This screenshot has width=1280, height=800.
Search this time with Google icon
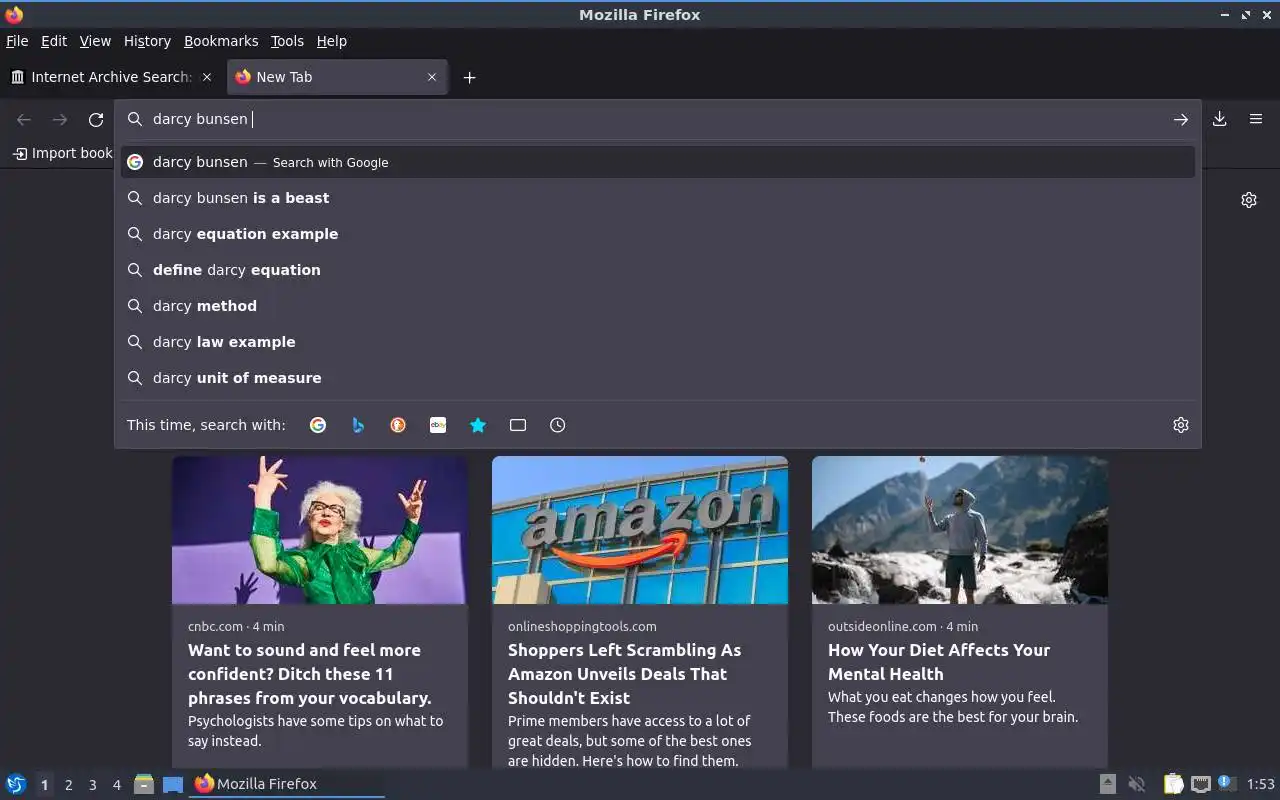coord(318,425)
